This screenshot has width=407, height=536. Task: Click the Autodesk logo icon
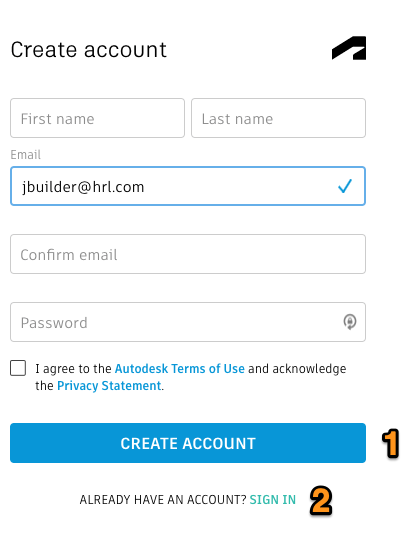[349, 48]
